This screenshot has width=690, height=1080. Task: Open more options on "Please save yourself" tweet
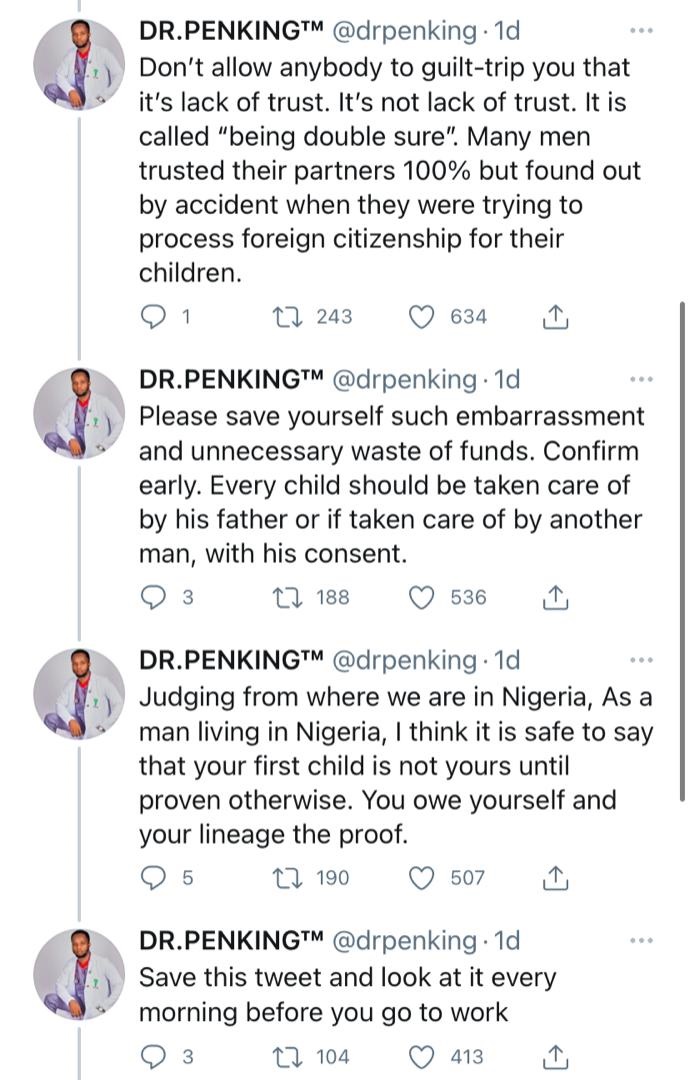641,380
